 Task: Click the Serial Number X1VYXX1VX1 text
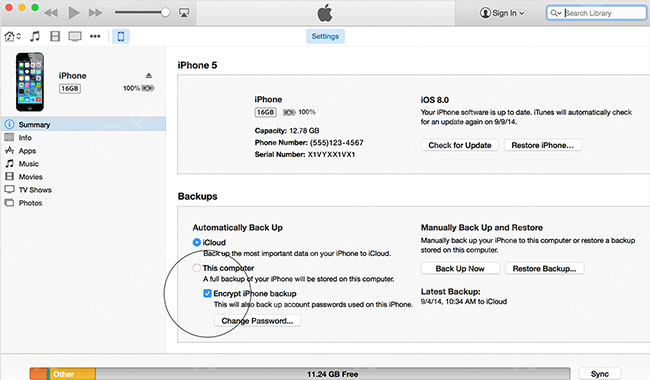point(305,155)
